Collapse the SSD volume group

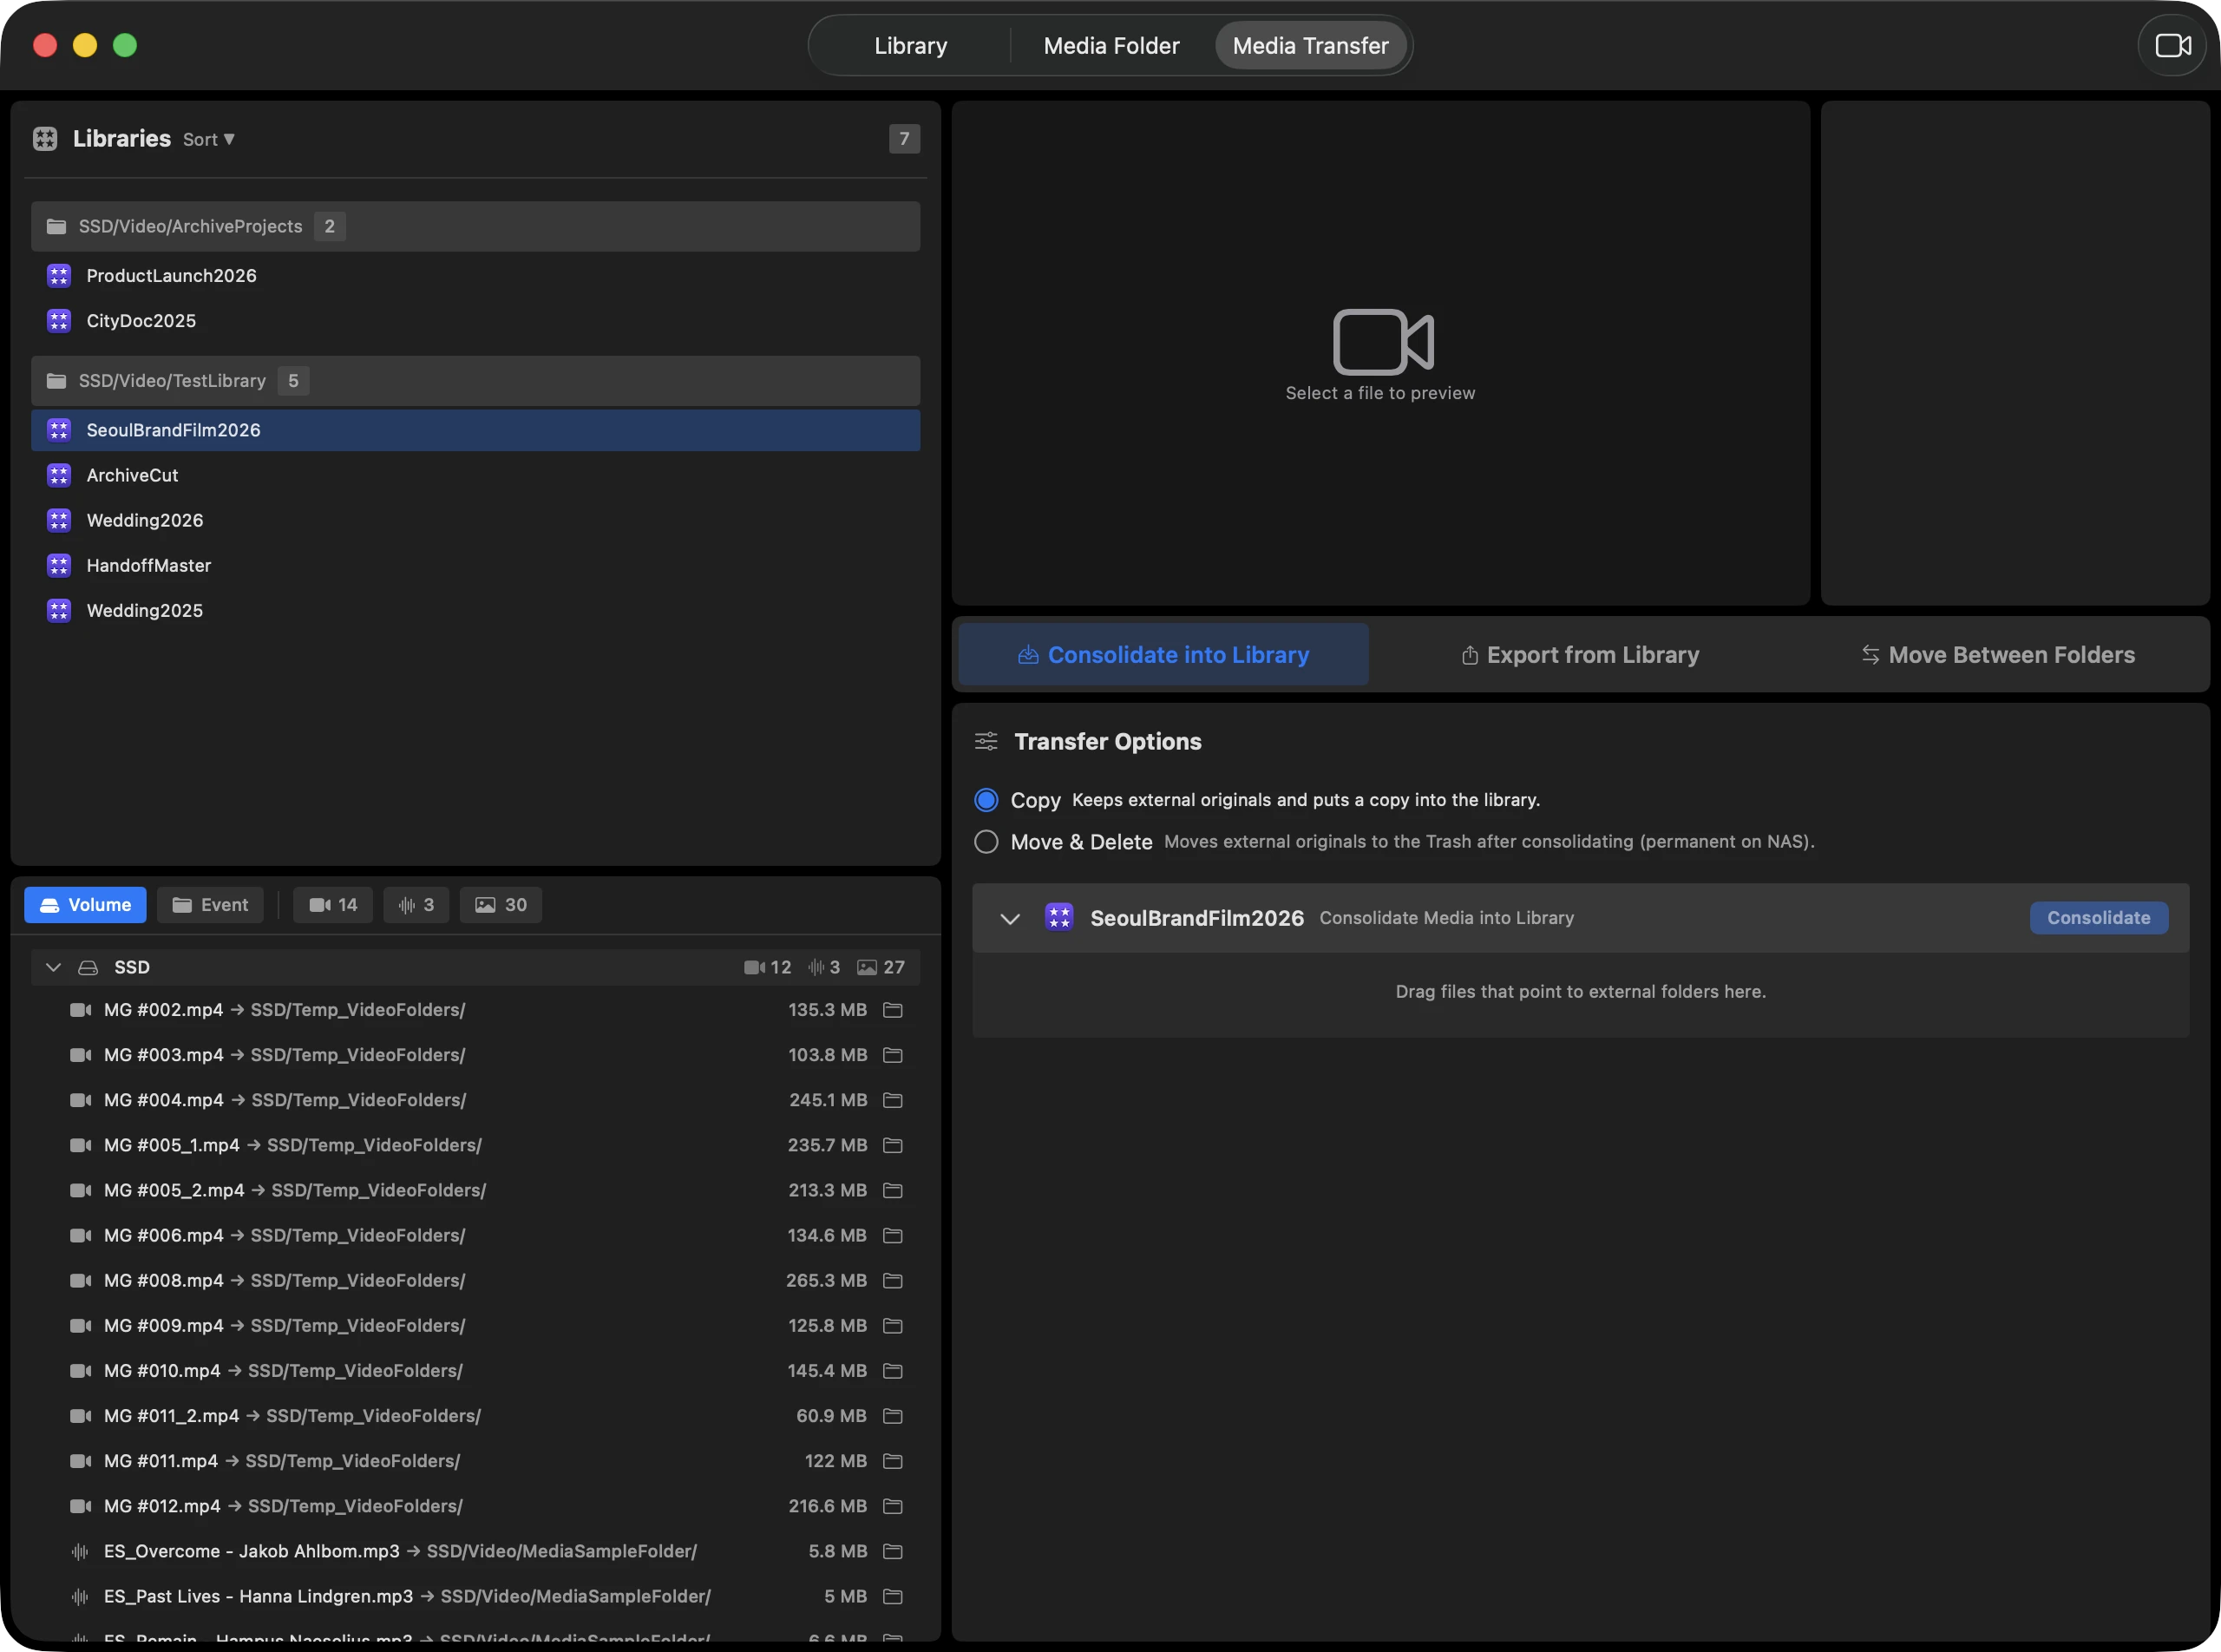click(x=54, y=968)
